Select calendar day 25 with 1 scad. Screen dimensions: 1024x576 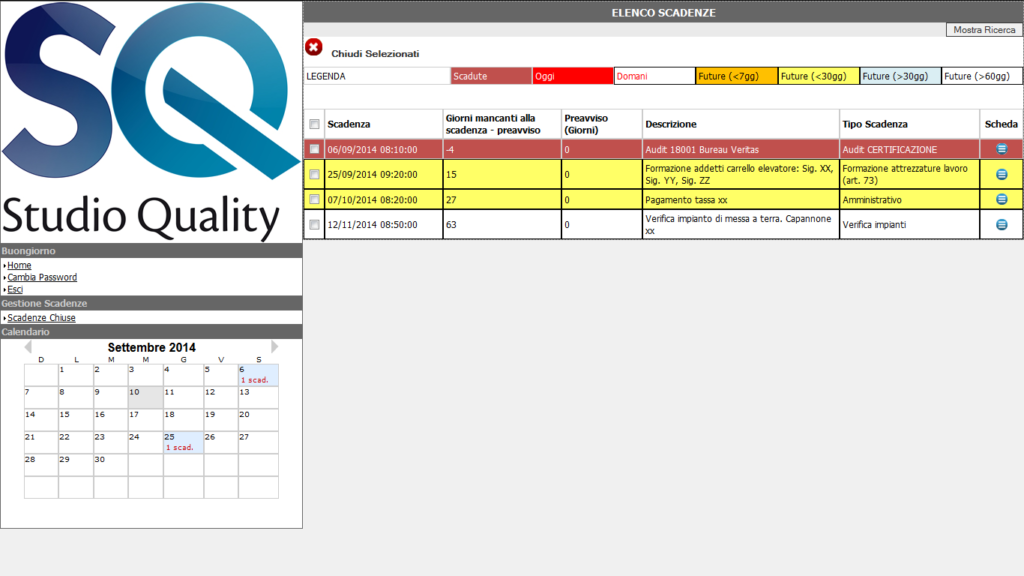[183, 442]
